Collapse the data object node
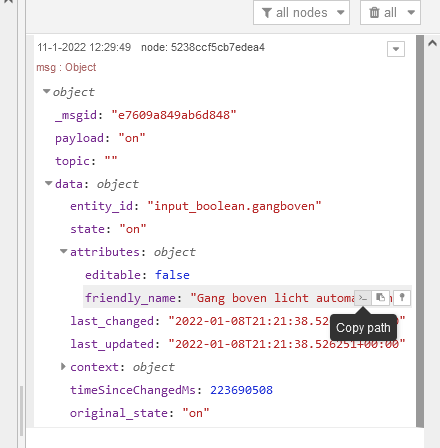Viewport: 440px width, 448px height. [49, 183]
